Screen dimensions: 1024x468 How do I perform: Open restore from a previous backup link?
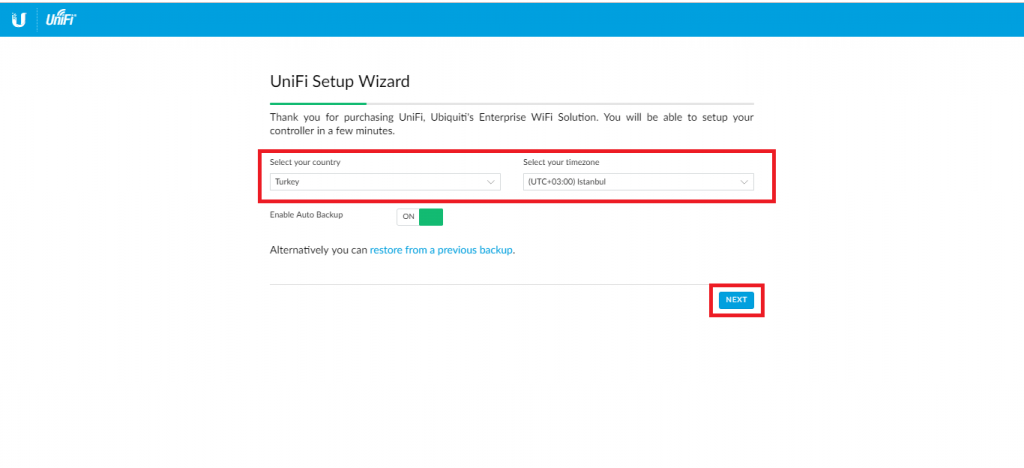point(441,250)
